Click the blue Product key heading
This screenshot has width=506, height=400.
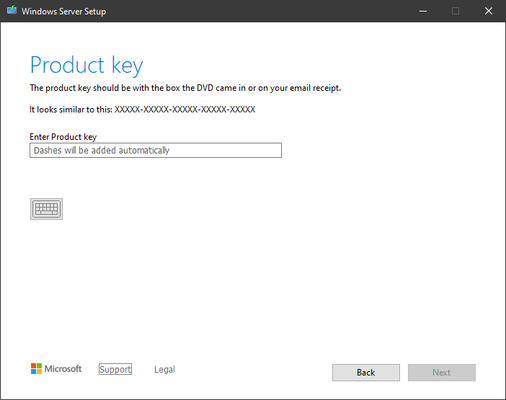pyautogui.click(x=87, y=65)
